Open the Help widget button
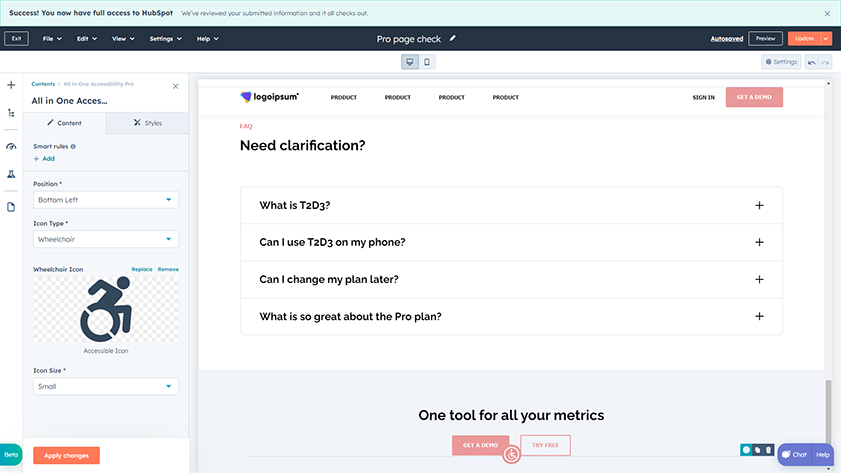Screen dimensions: 841x473 click(x=823, y=454)
